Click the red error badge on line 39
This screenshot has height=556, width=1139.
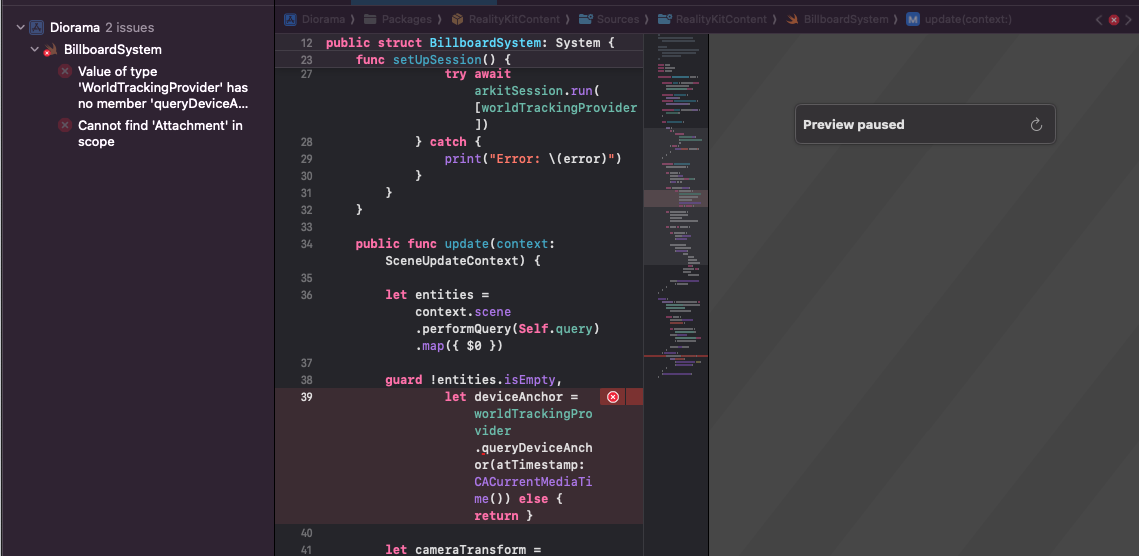click(613, 397)
